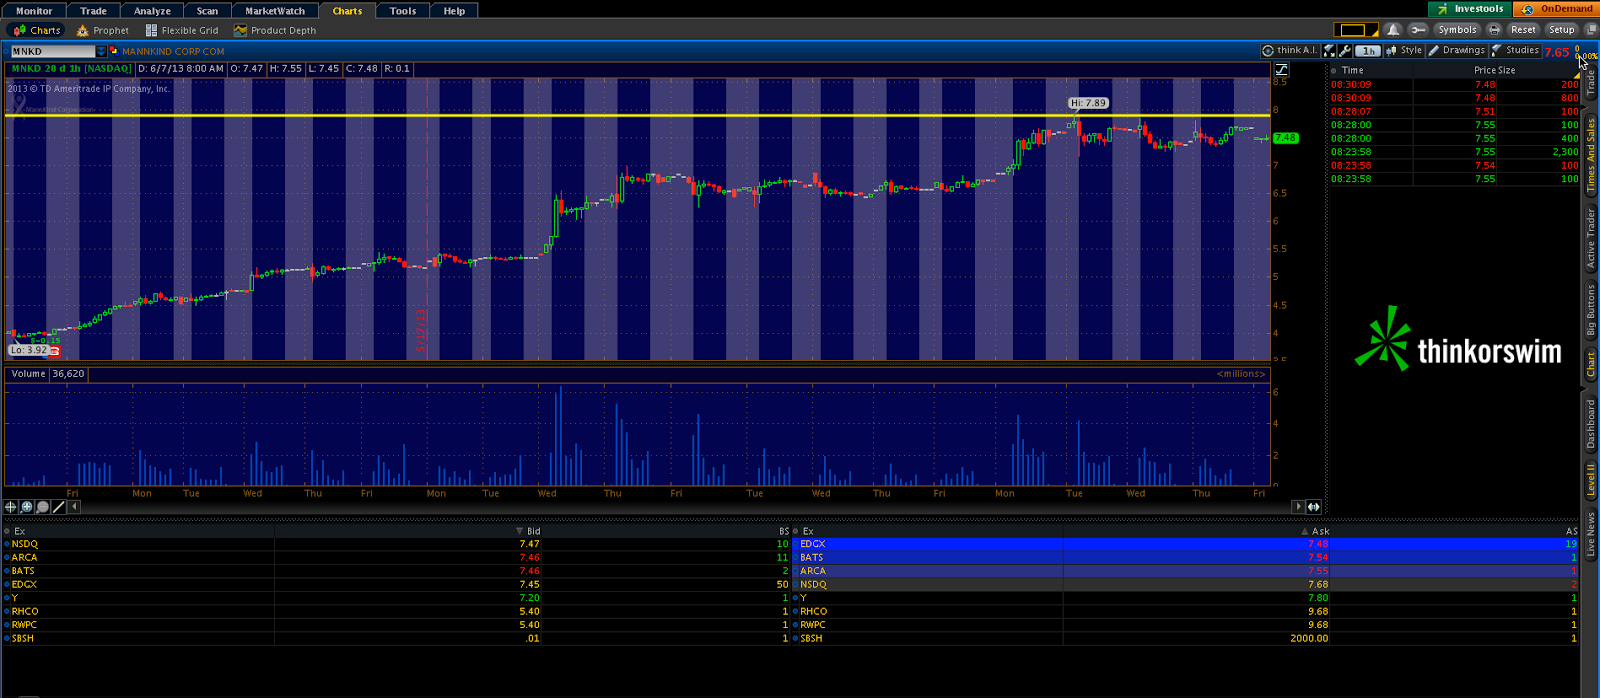
Task: Click the zoom out magnifier icon
Action: [43, 507]
